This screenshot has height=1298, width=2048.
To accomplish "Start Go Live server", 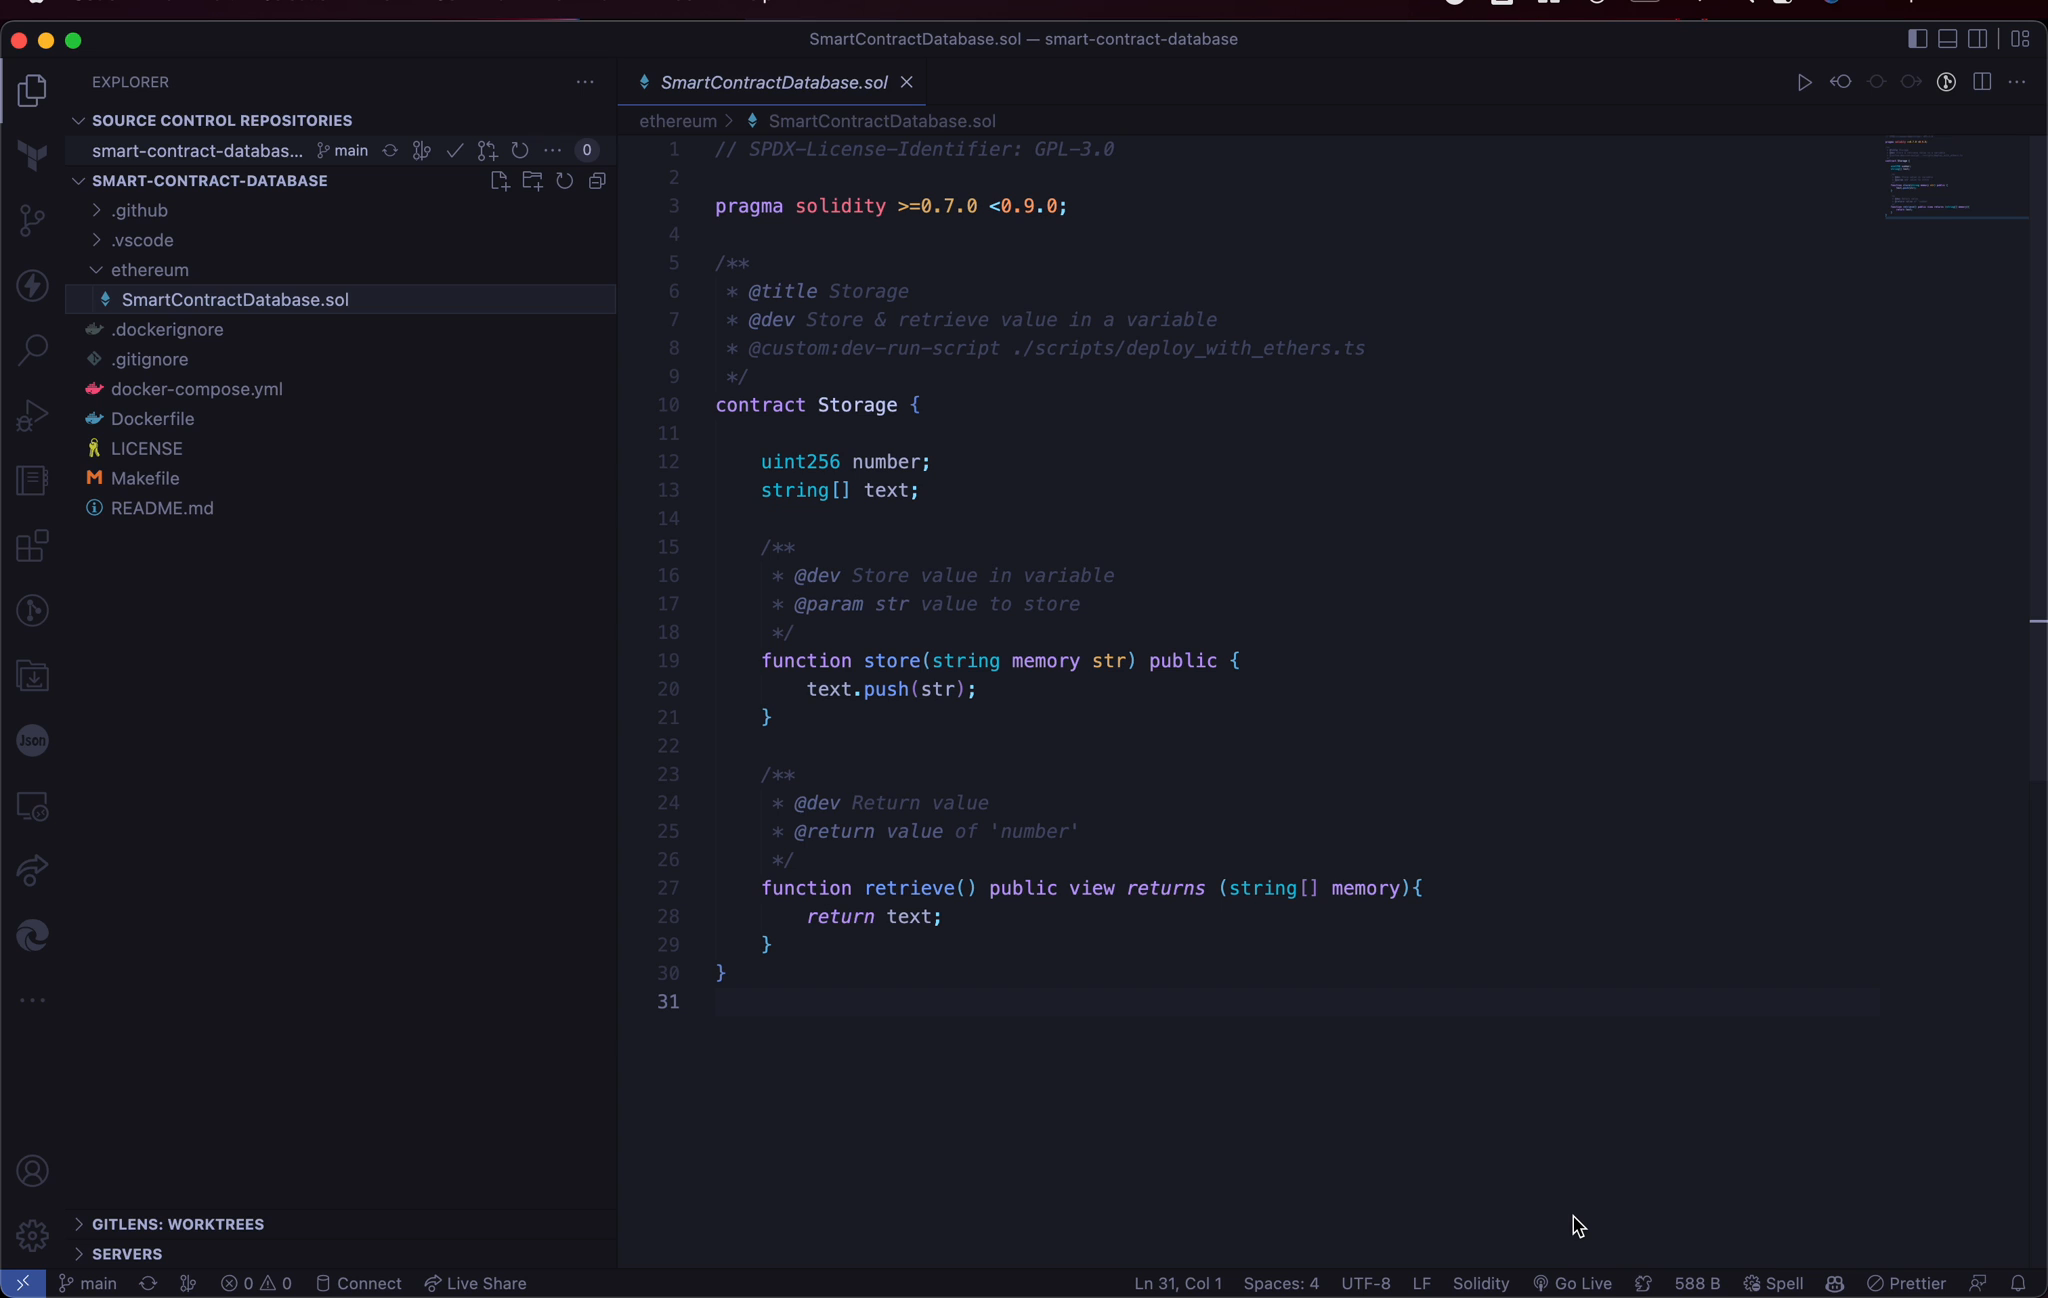I will (1572, 1283).
